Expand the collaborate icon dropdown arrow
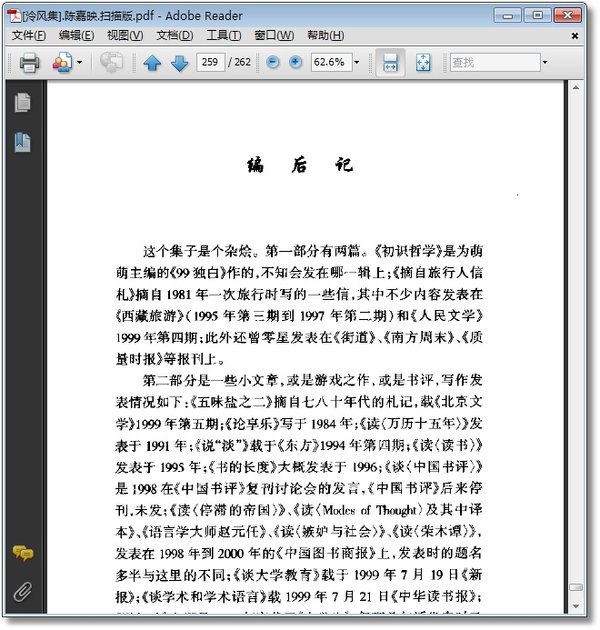The width and height of the screenshot is (600, 630). coord(80,63)
